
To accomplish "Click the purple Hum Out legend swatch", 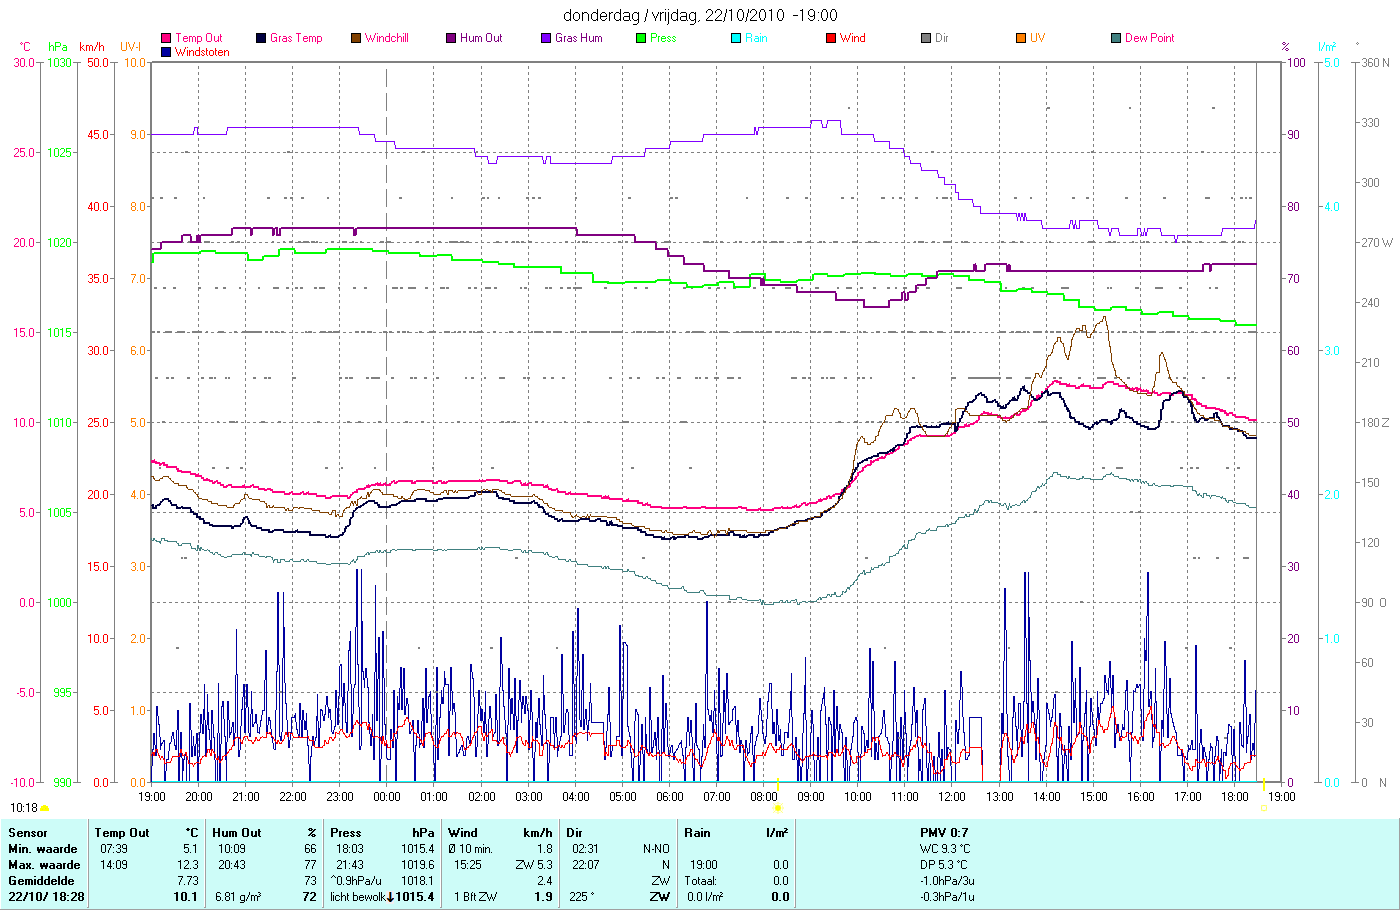I will point(451,38).
